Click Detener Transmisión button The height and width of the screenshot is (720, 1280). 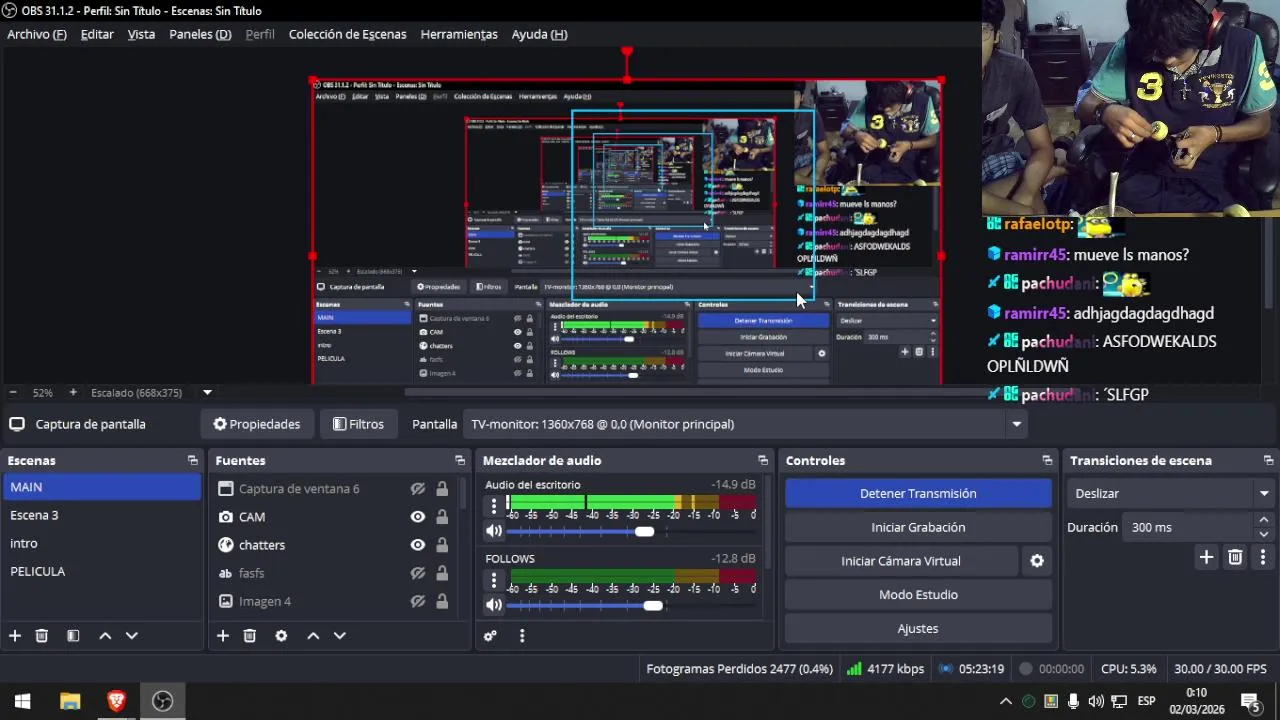tap(918, 493)
